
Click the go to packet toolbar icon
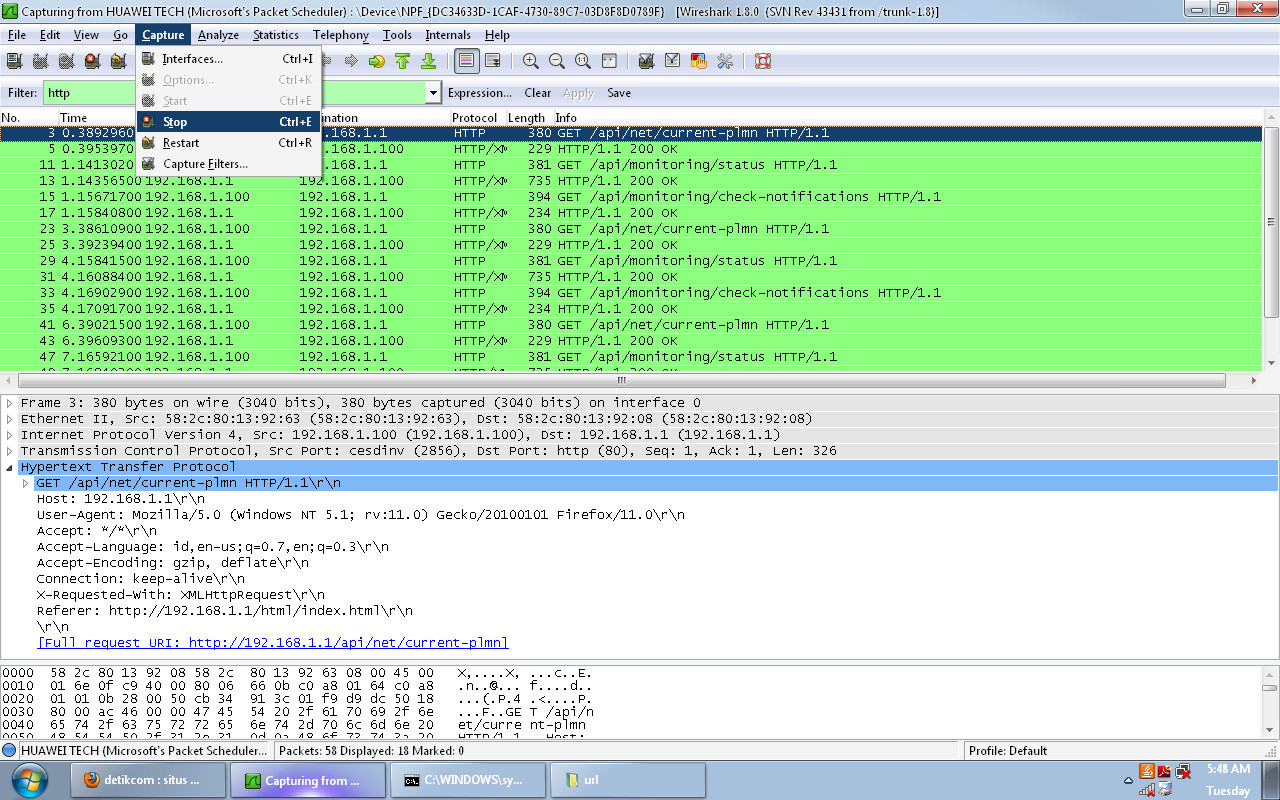click(377, 61)
